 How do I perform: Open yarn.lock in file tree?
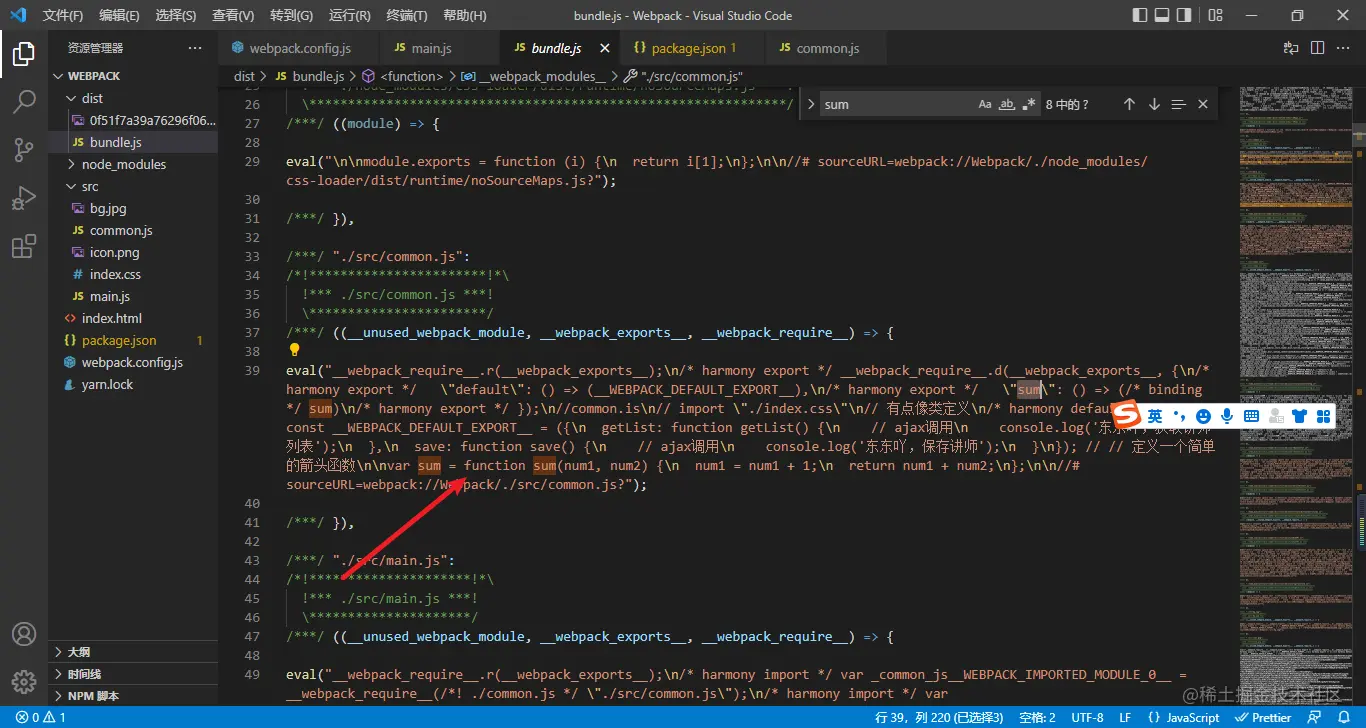pyautogui.click(x=133, y=384)
